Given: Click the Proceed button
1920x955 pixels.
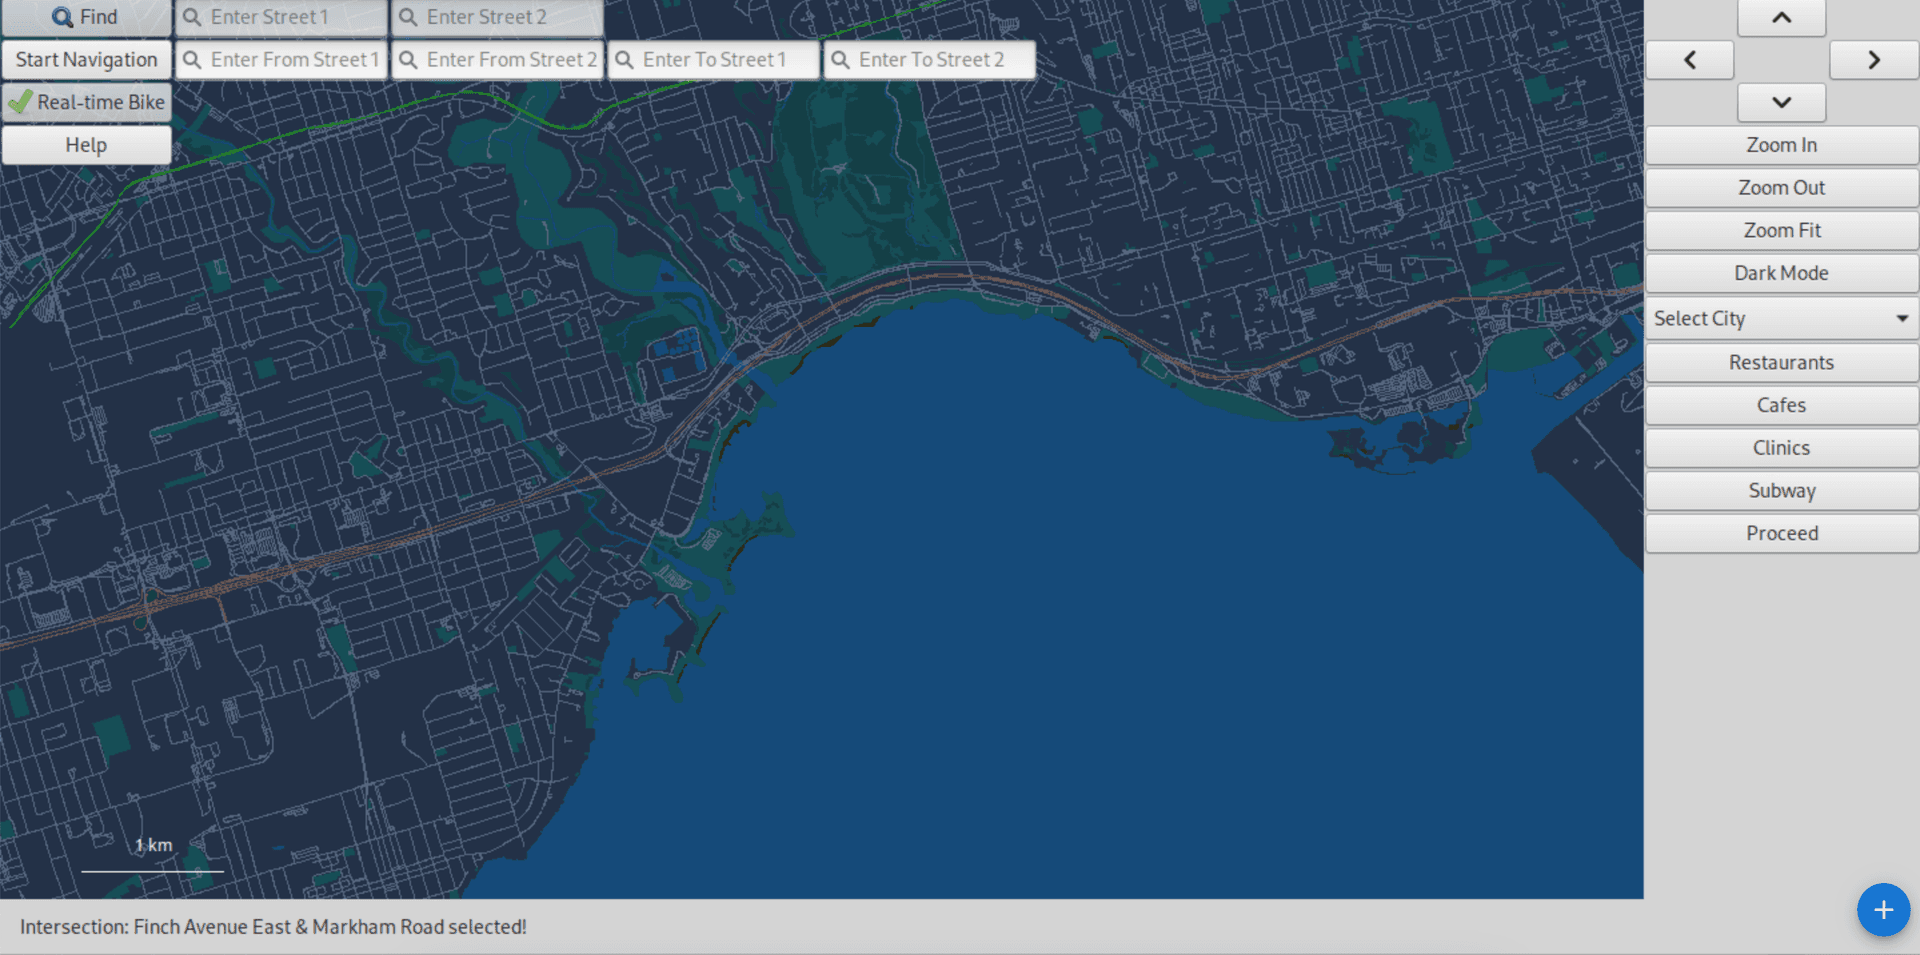Looking at the screenshot, I should tap(1782, 533).
